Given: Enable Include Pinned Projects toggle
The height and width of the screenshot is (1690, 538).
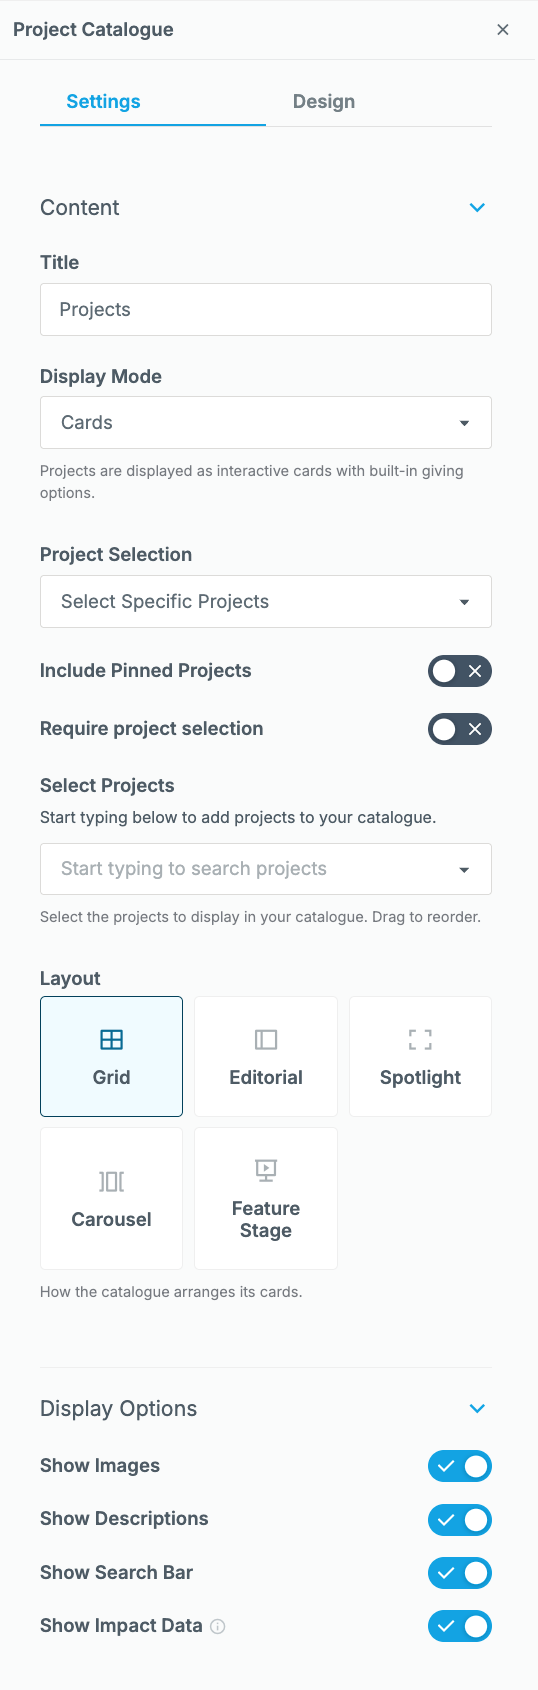Looking at the screenshot, I should click(x=460, y=671).
